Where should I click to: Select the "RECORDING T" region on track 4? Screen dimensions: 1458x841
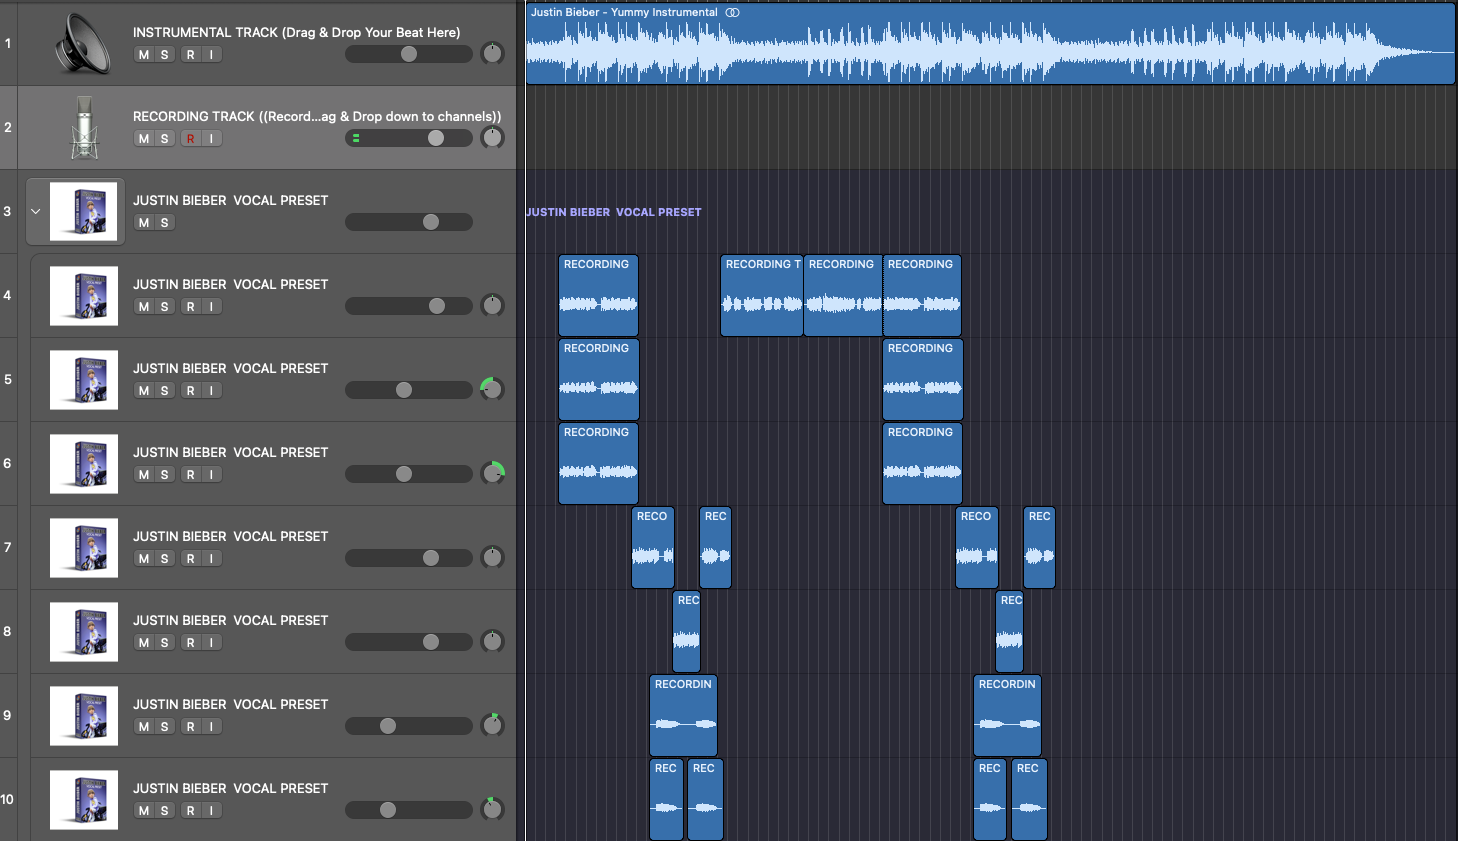click(761, 300)
